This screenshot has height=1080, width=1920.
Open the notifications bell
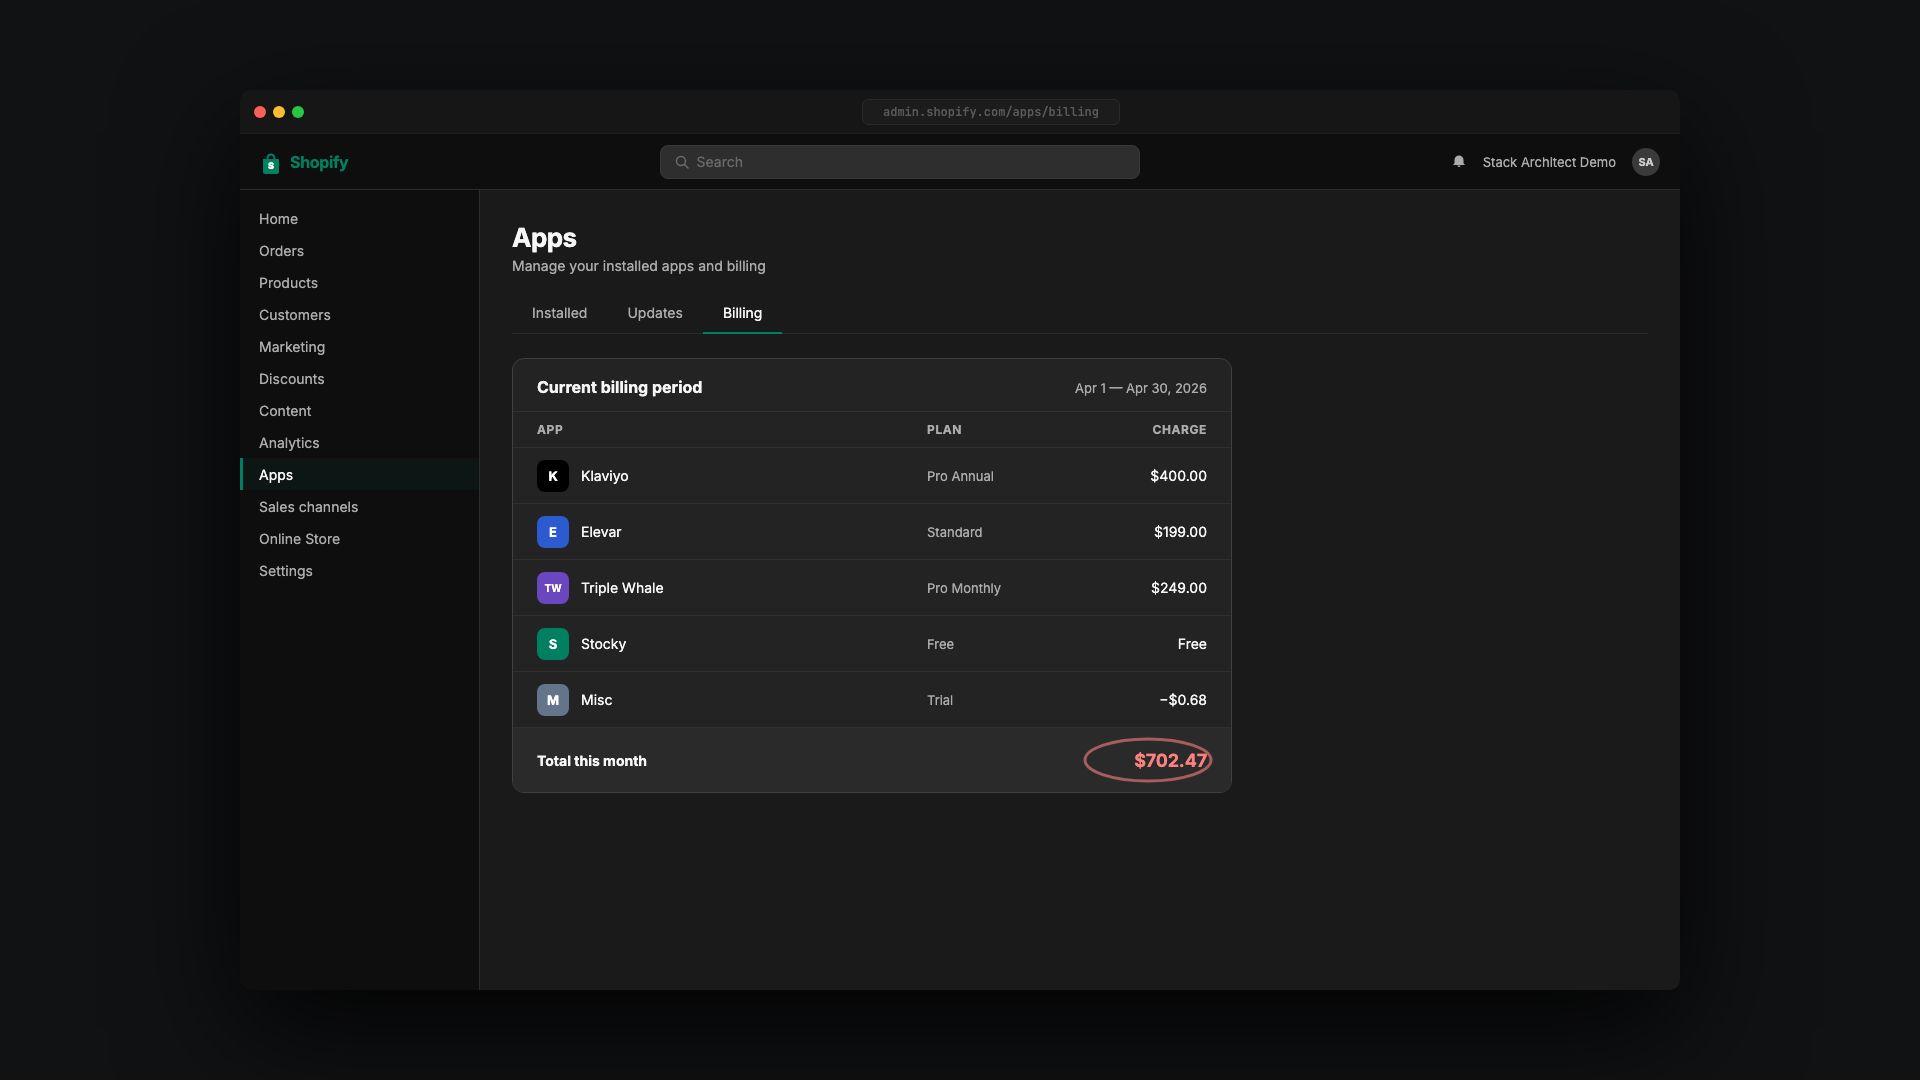1459,162
